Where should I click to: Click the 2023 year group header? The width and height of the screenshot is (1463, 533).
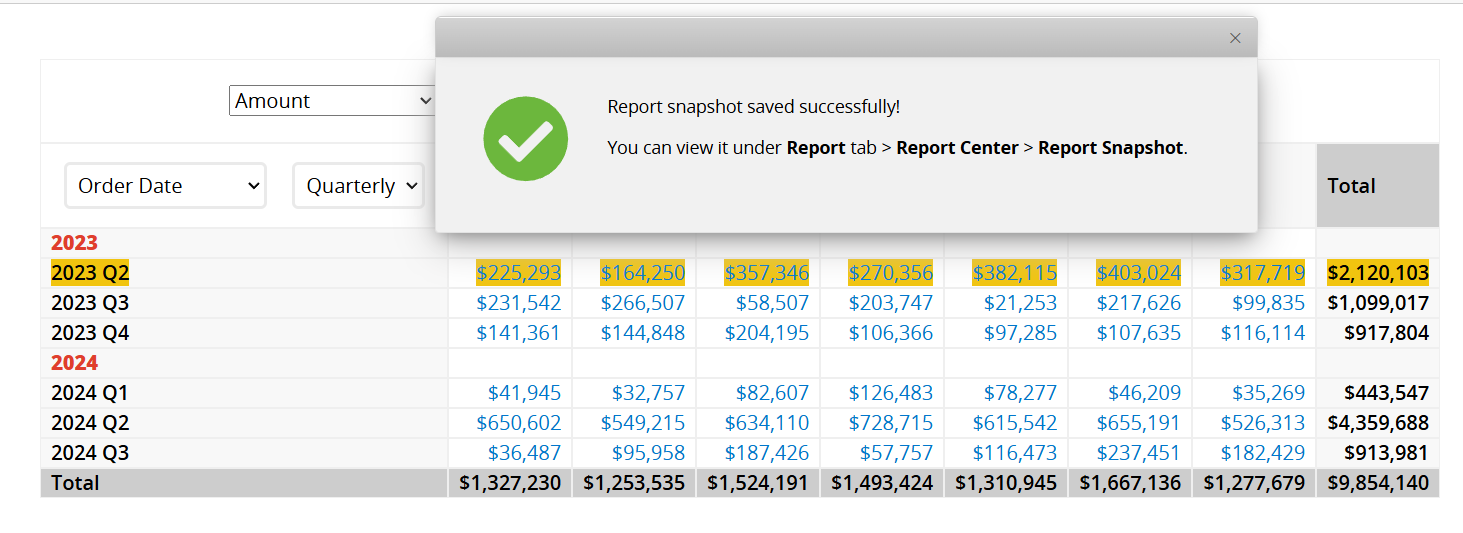click(75, 243)
